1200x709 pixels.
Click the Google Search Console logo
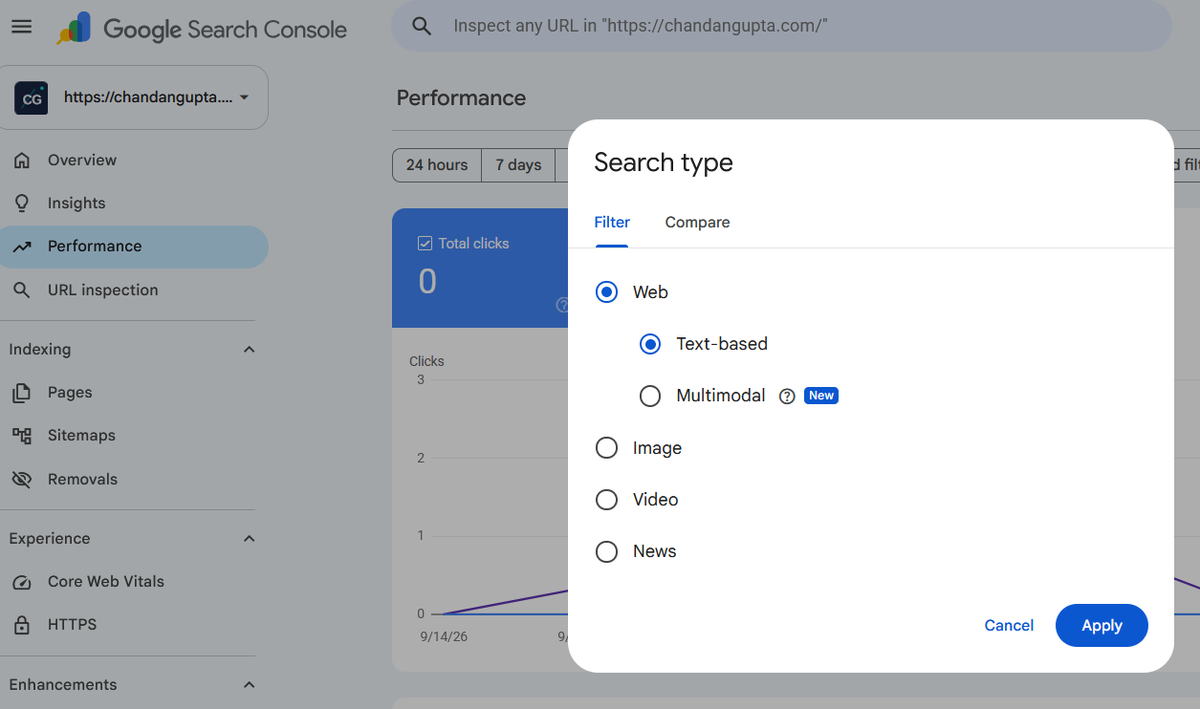tap(202, 29)
